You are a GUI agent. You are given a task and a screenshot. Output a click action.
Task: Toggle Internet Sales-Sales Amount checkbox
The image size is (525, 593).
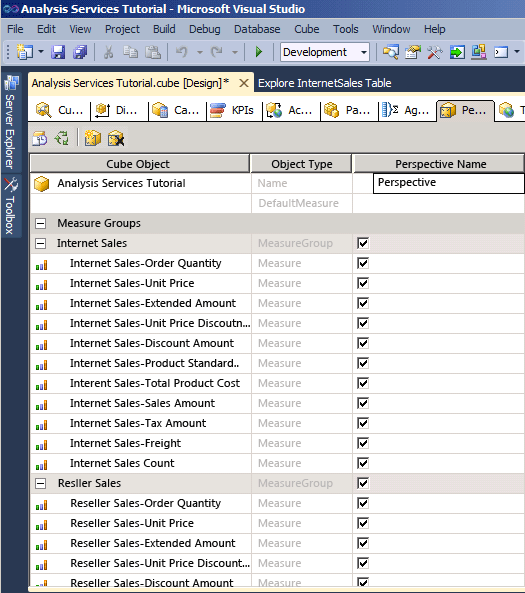click(x=363, y=403)
